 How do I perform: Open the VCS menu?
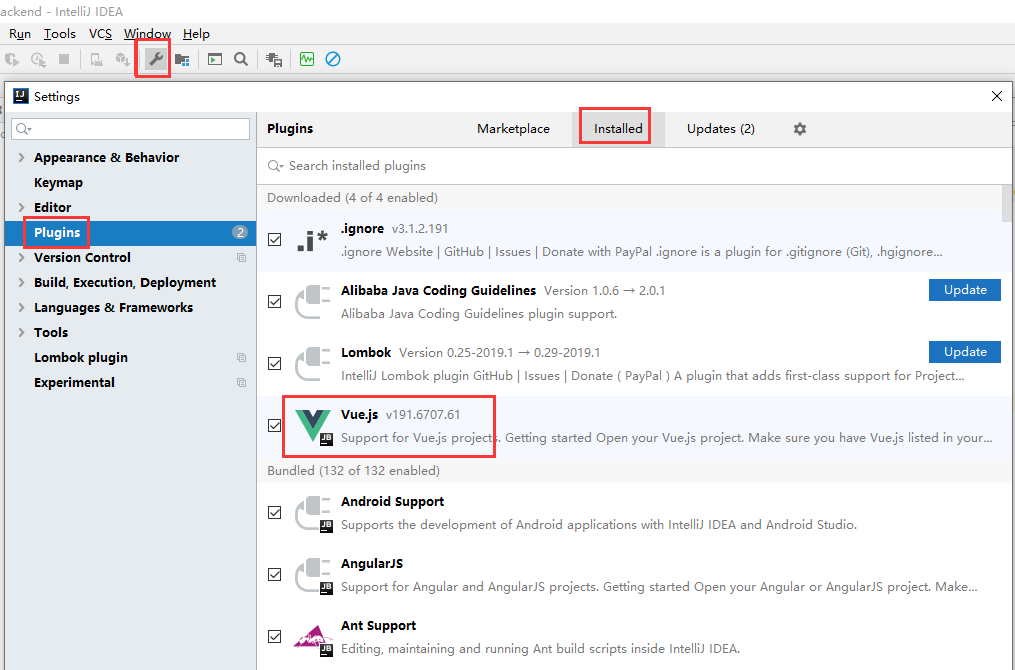click(x=100, y=34)
